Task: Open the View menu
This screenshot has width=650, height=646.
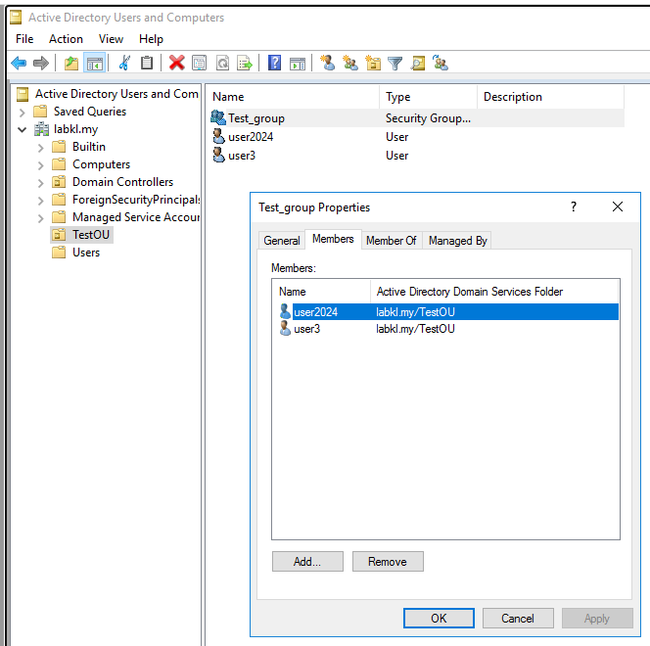Action: click(x=111, y=39)
